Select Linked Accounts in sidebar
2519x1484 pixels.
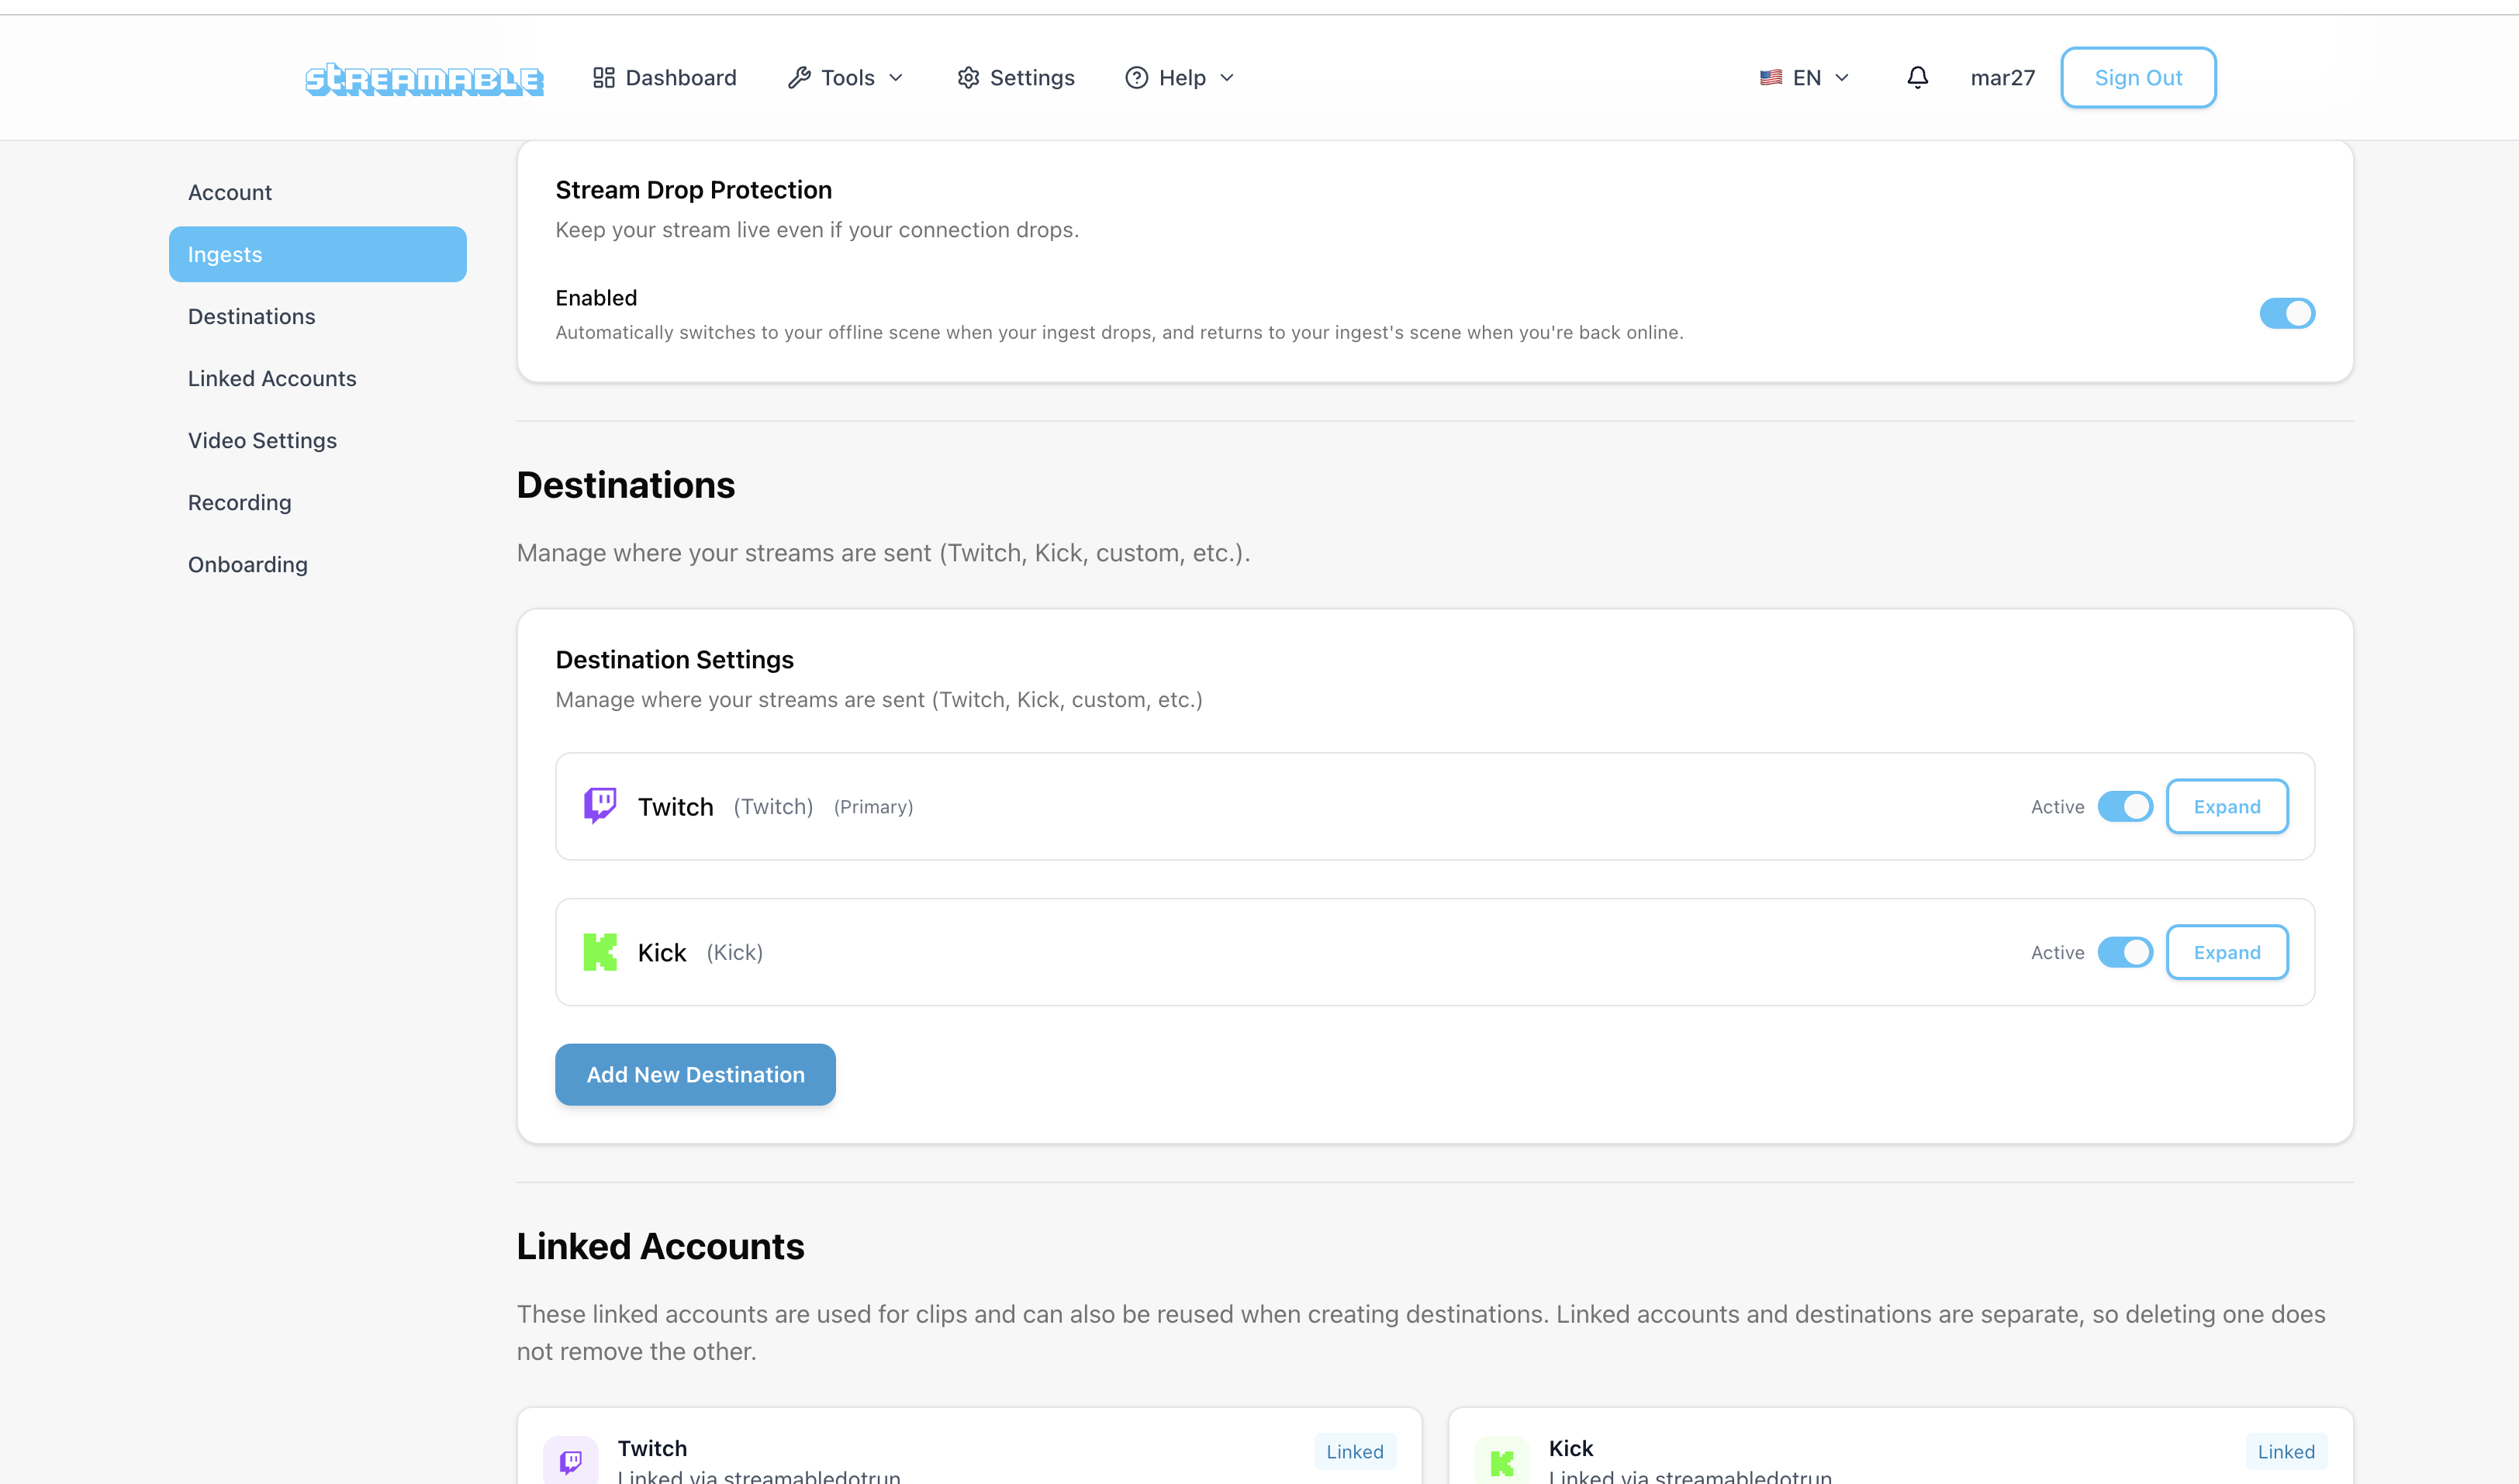(x=272, y=378)
